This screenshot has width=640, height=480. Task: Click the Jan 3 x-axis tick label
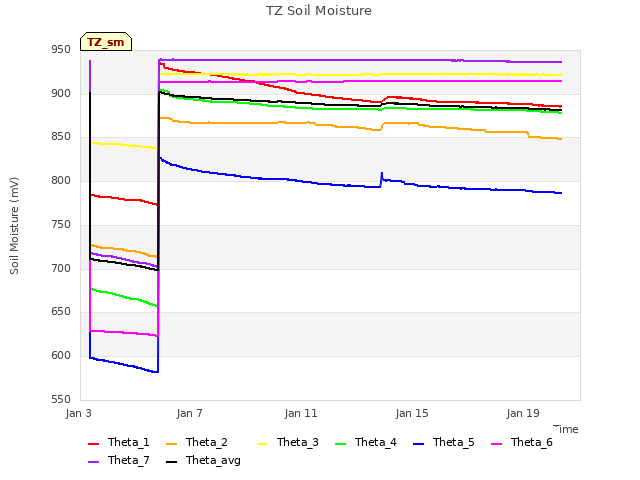(x=79, y=413)
